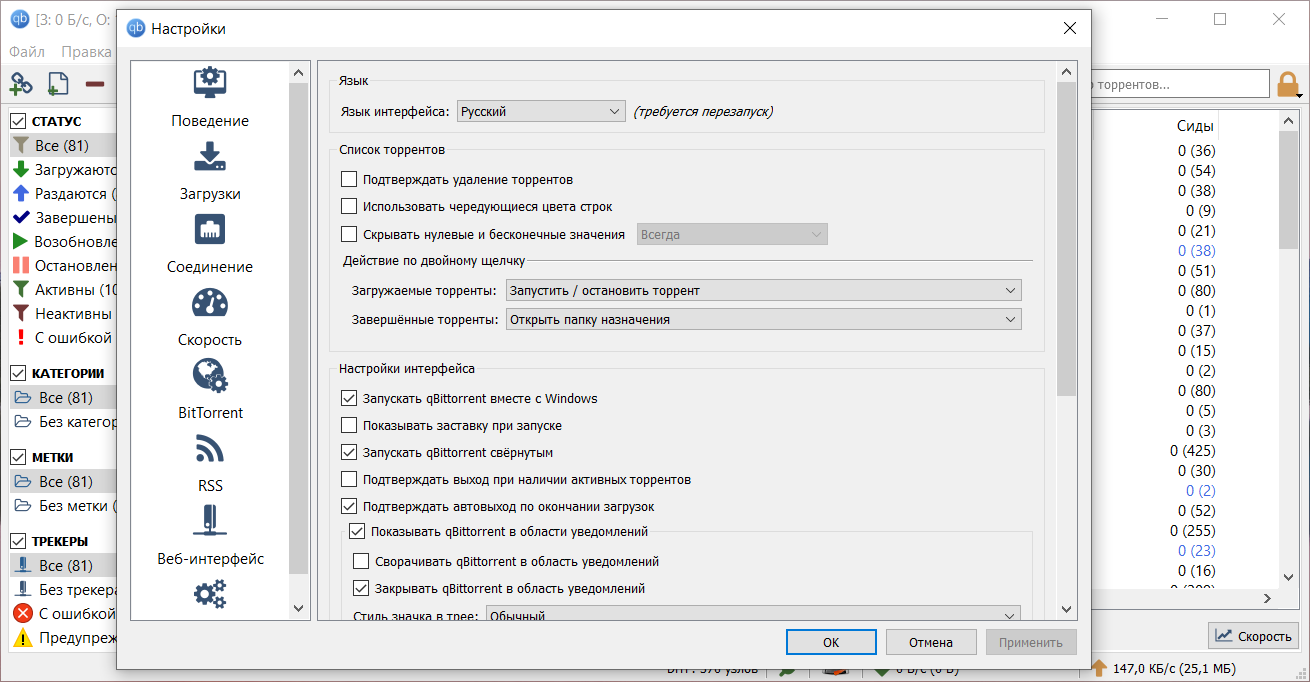Screen dimensions: 1310x682
Task: Open the Правка menu
Action: (x=86, y=52)
